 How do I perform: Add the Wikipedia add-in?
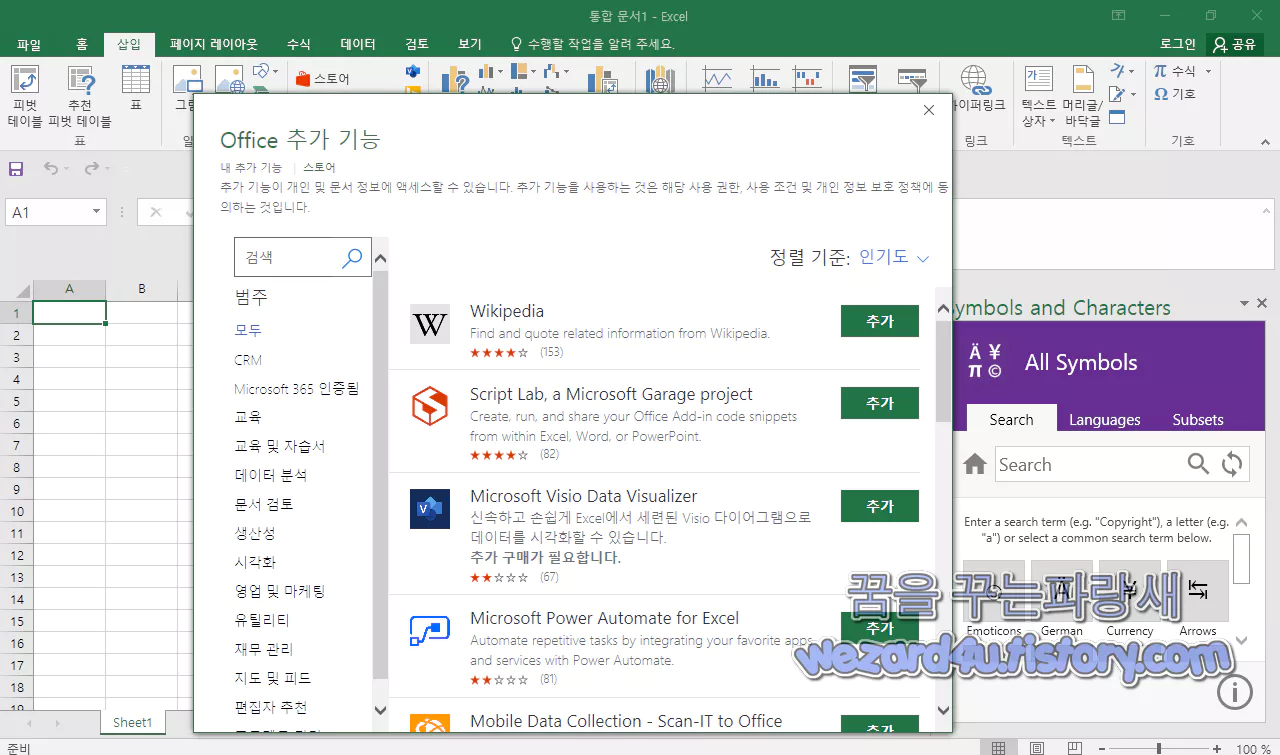point(880,321)
